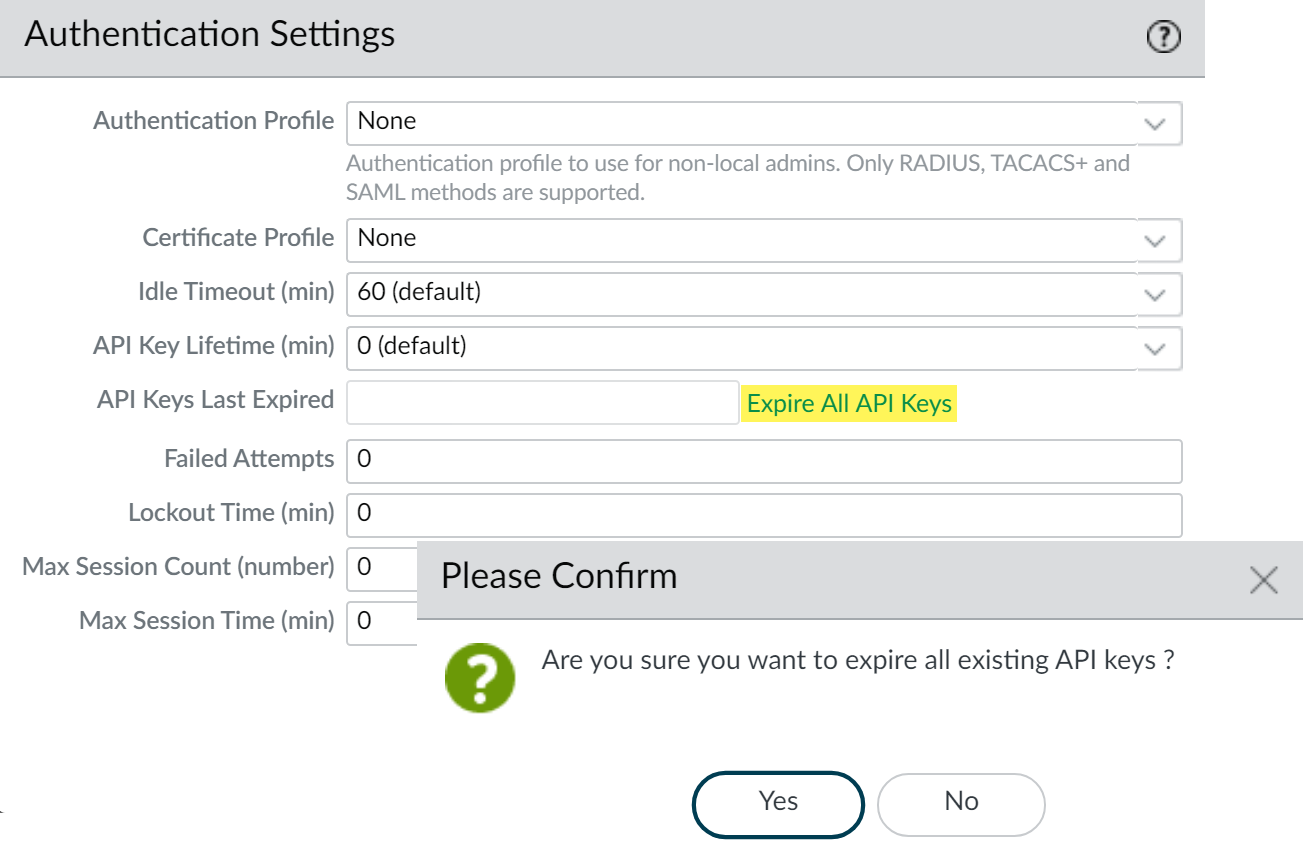1303x867 pixels.
Task: Close the Please Confirm dialog
Action: pyautogui.click(x=1264, y=579)
